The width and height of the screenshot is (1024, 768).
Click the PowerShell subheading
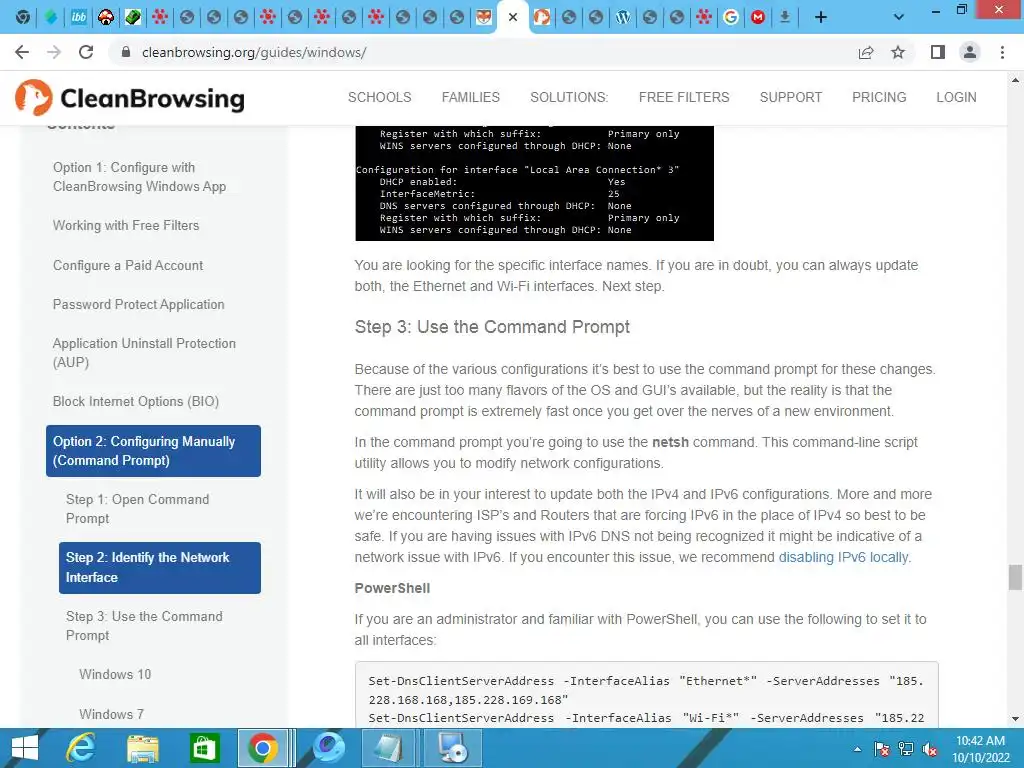[x=392, y=588]
